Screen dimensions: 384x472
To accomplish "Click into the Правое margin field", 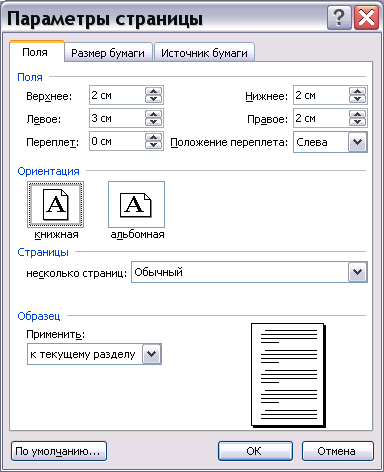I will pos(321,118).
